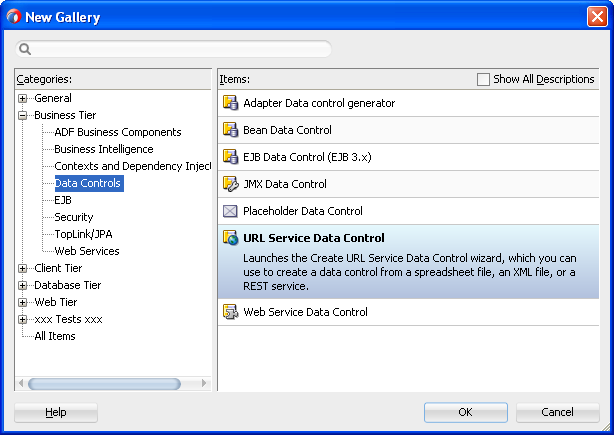
Task: Select the EJB category
Action: 63,200
